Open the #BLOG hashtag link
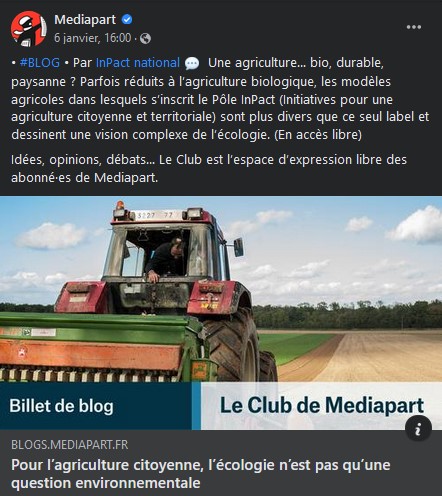 pos(40,63)
